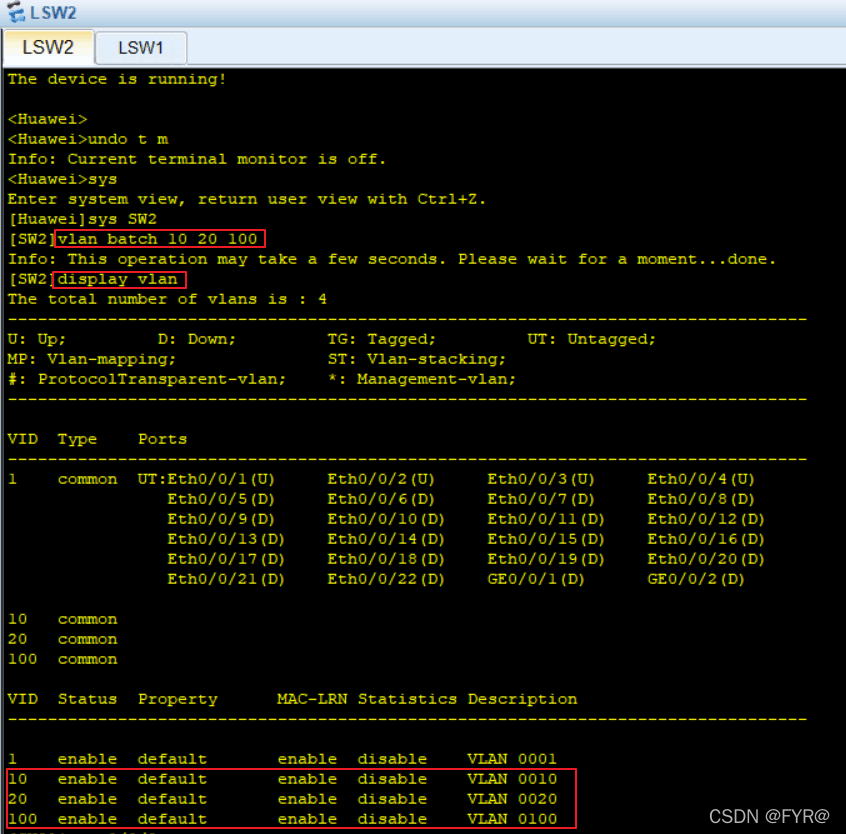Click the 'UT: Untagged;' legend entry
This screenshot has width=846, height=834.
591,339
